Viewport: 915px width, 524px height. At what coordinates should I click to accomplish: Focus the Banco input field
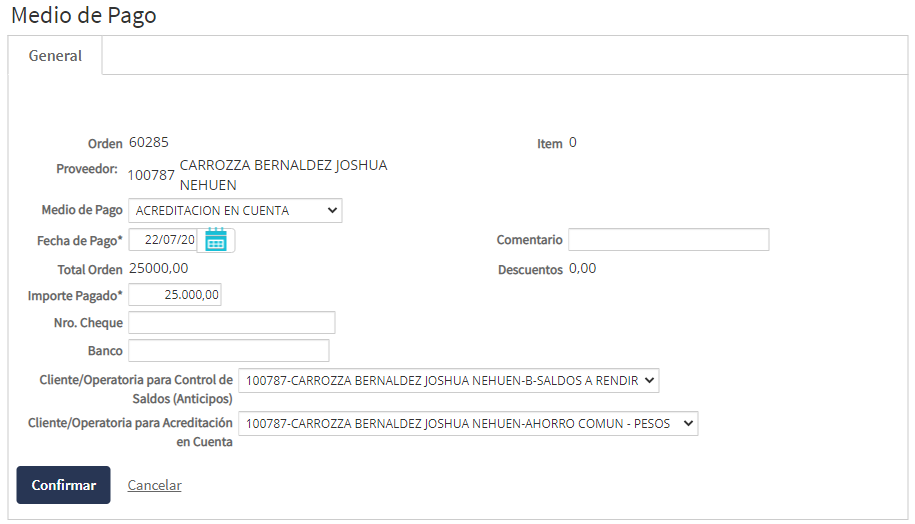coord(229,351)
